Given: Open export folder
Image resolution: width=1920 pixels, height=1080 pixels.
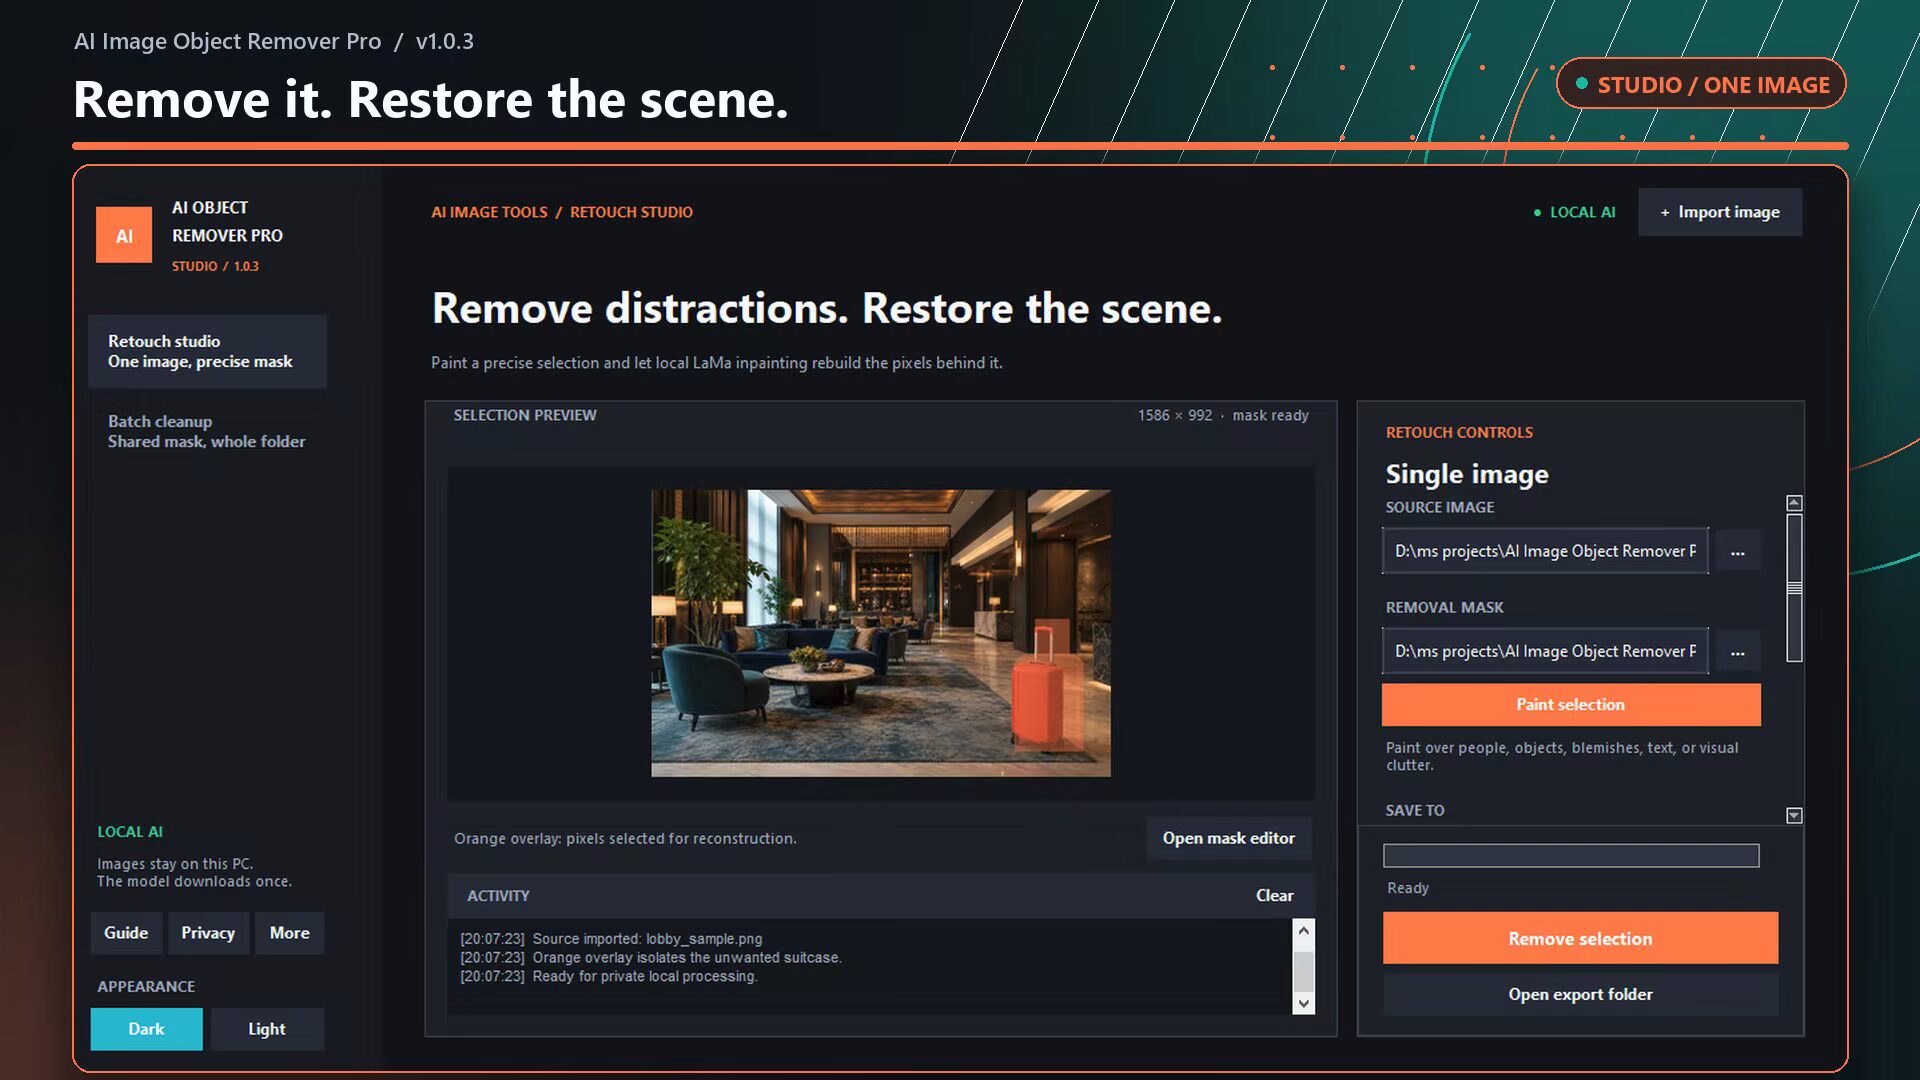Looking at the screenshot, I should tap(1580, 994).
